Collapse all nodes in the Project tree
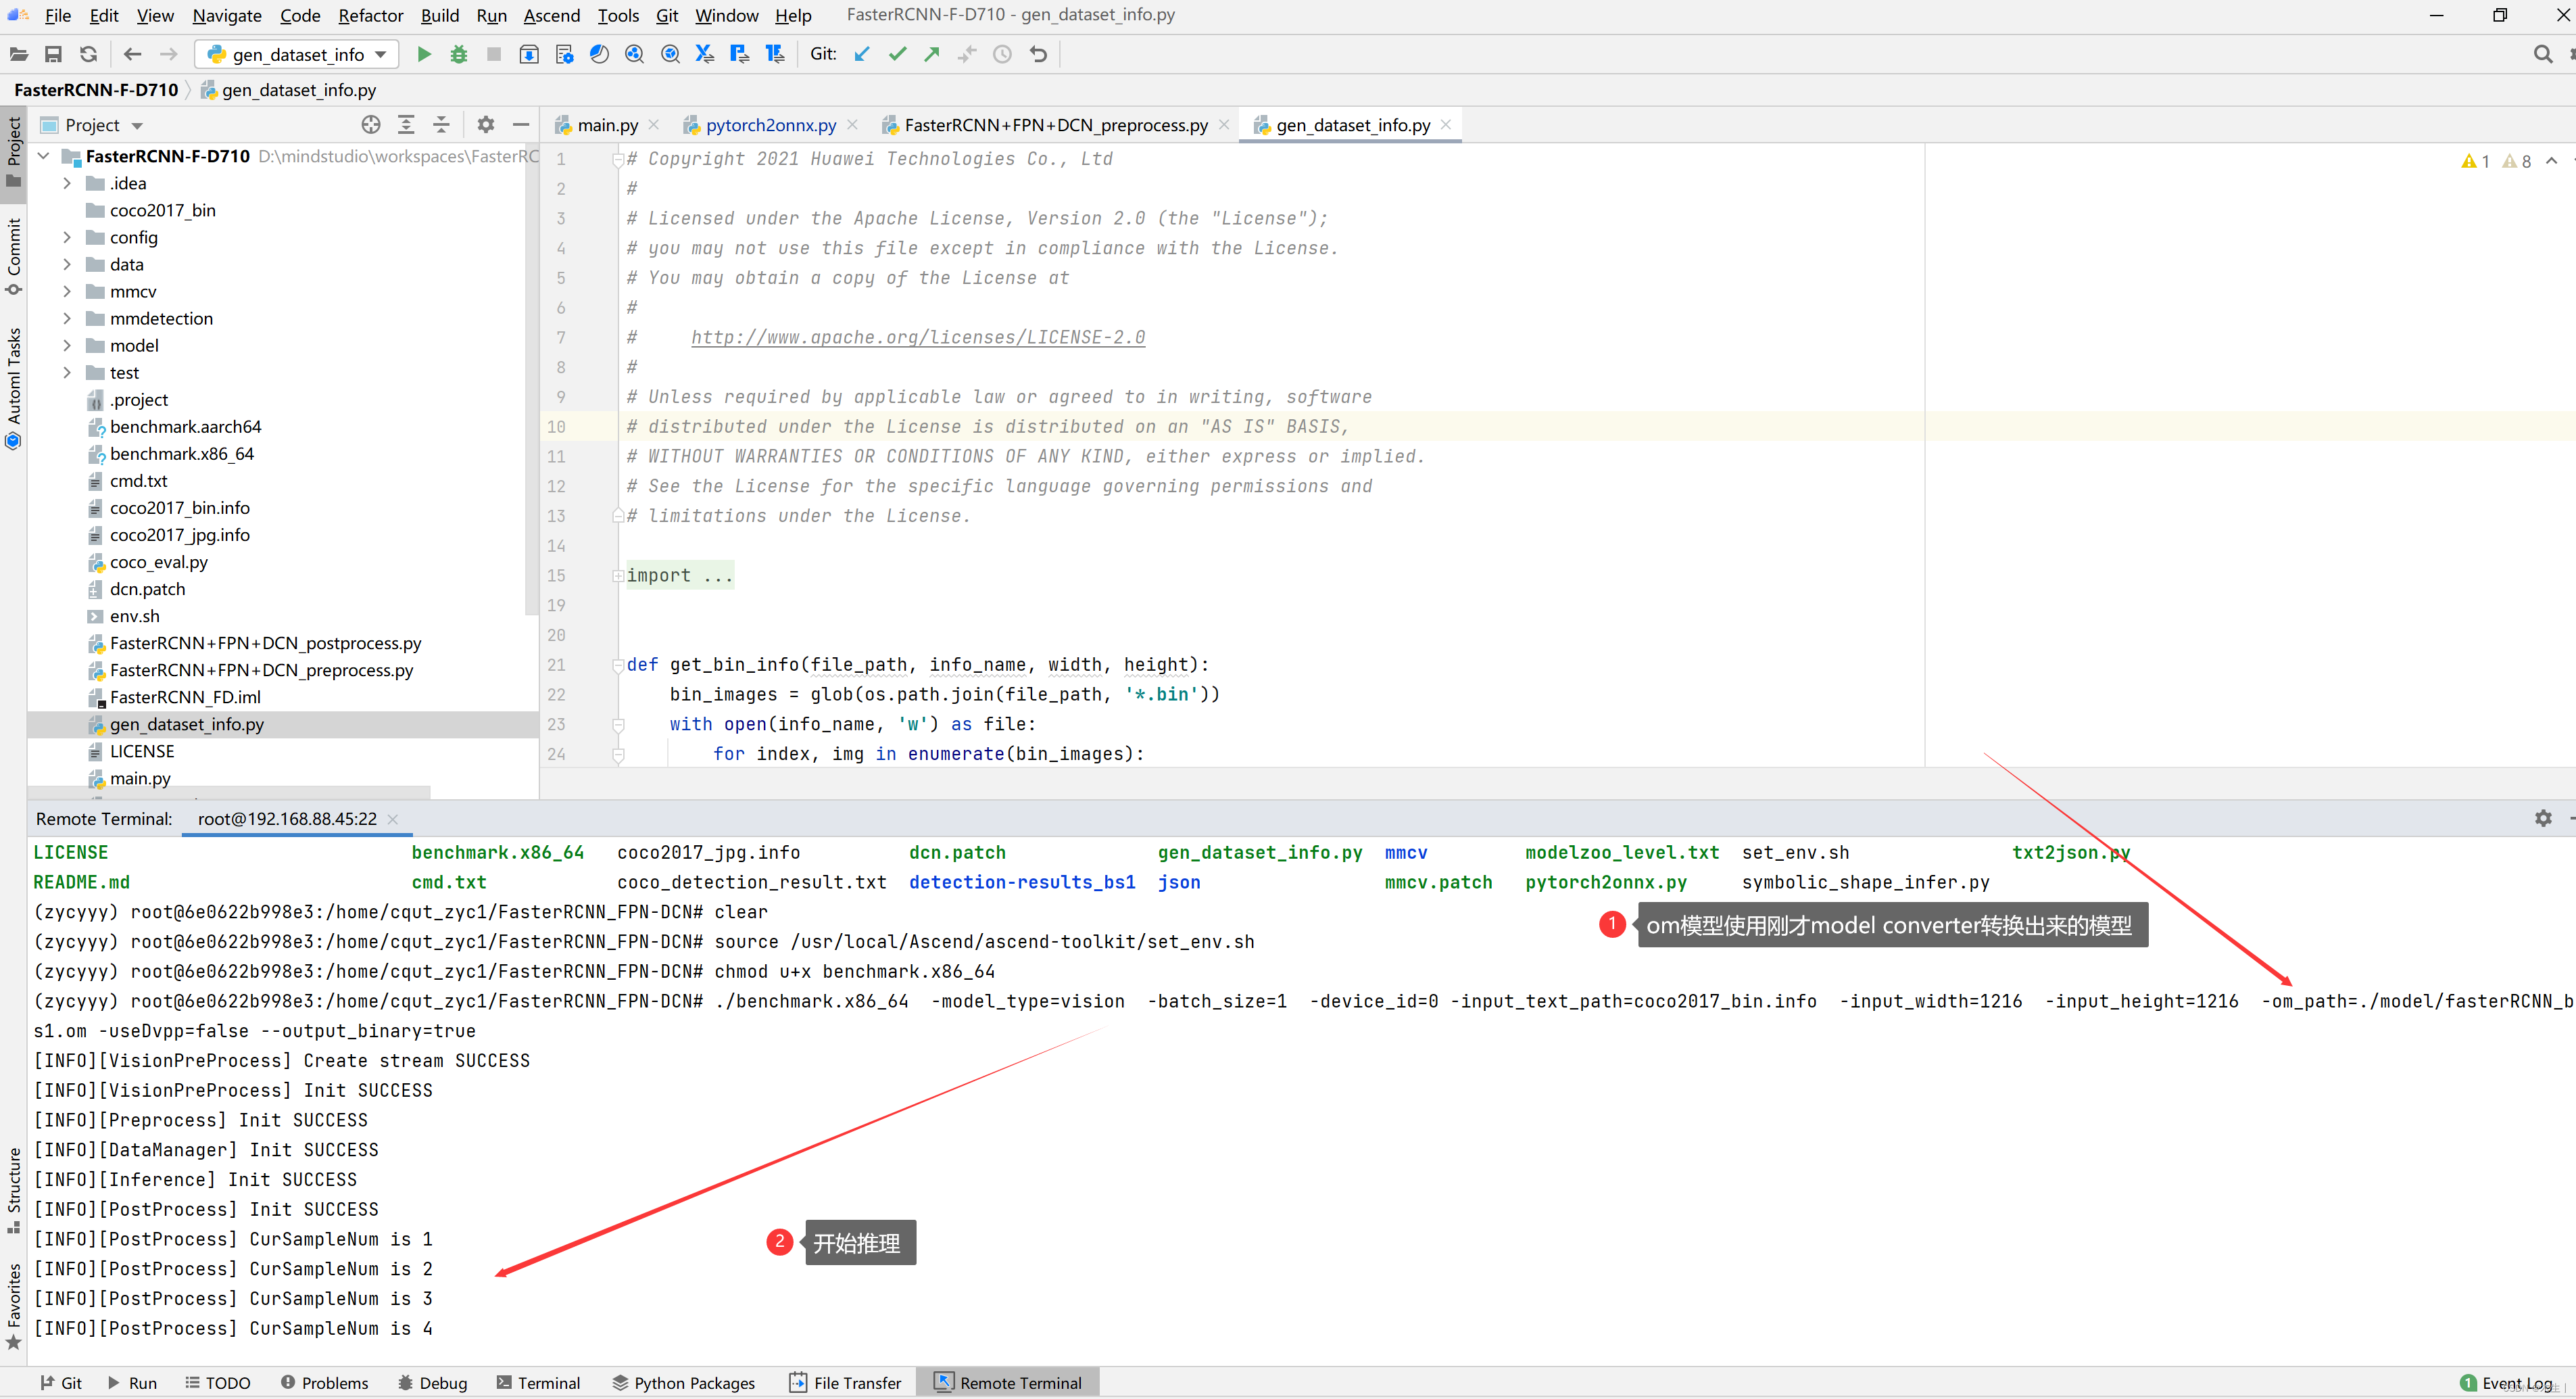The width and height of the screenshot is (2576, 1399). pos(441,124)
